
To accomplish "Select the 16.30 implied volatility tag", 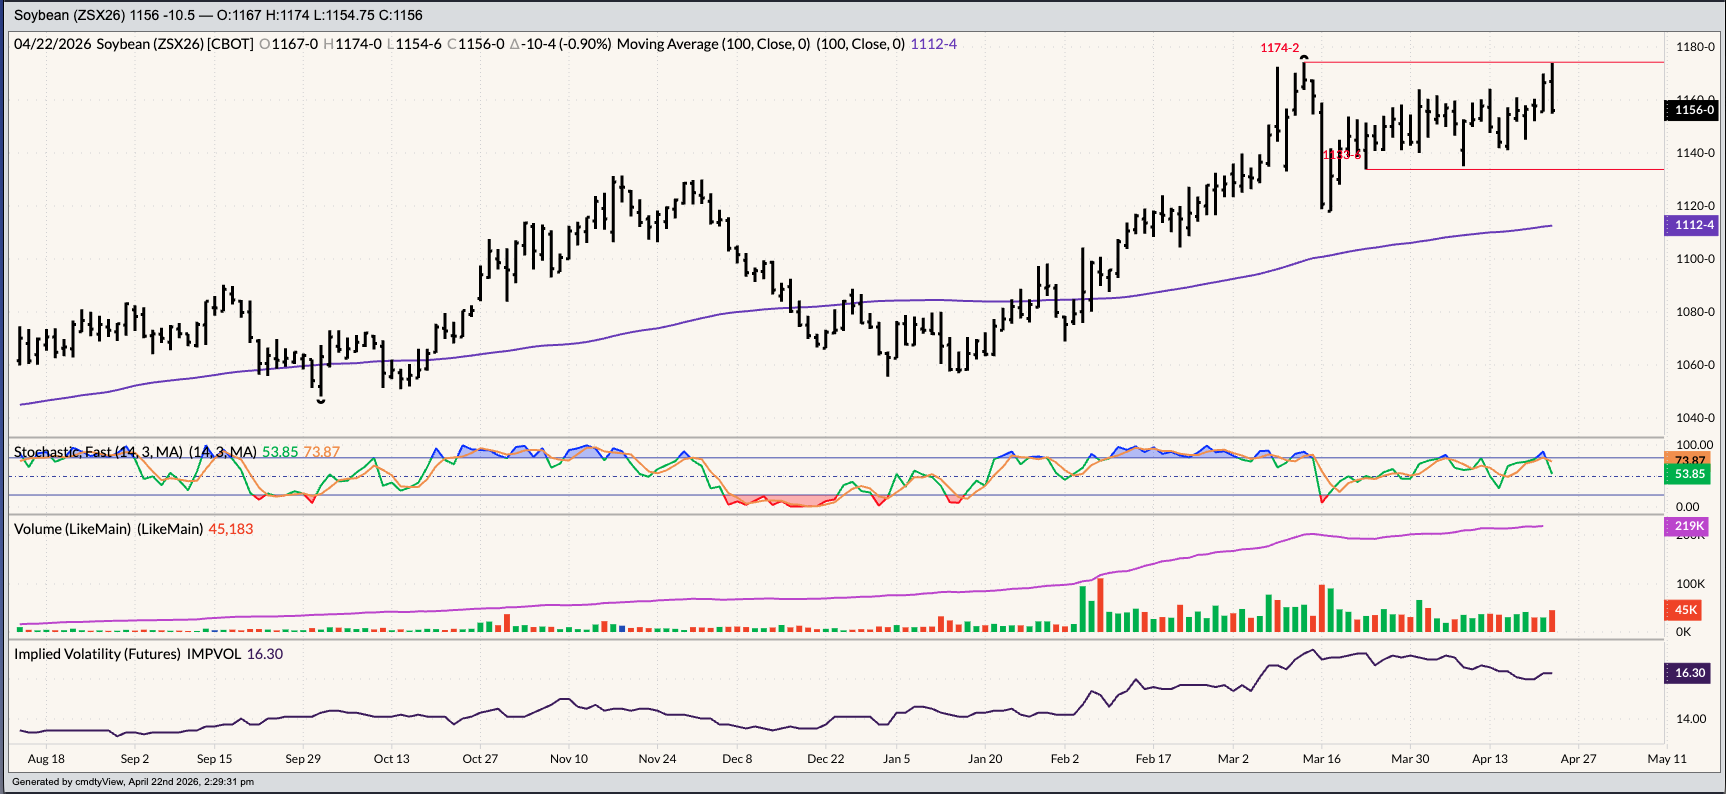I will coord(1689,673).
